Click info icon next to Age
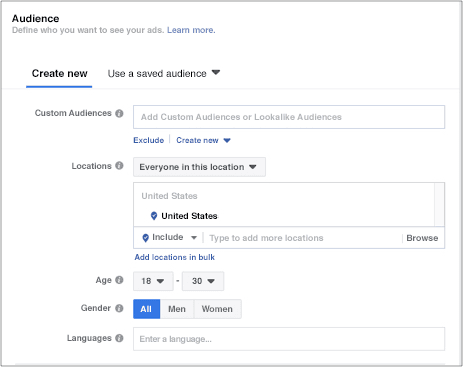This screenshot has height=367, width=463. pyautogui.click(x=119, y=280)
